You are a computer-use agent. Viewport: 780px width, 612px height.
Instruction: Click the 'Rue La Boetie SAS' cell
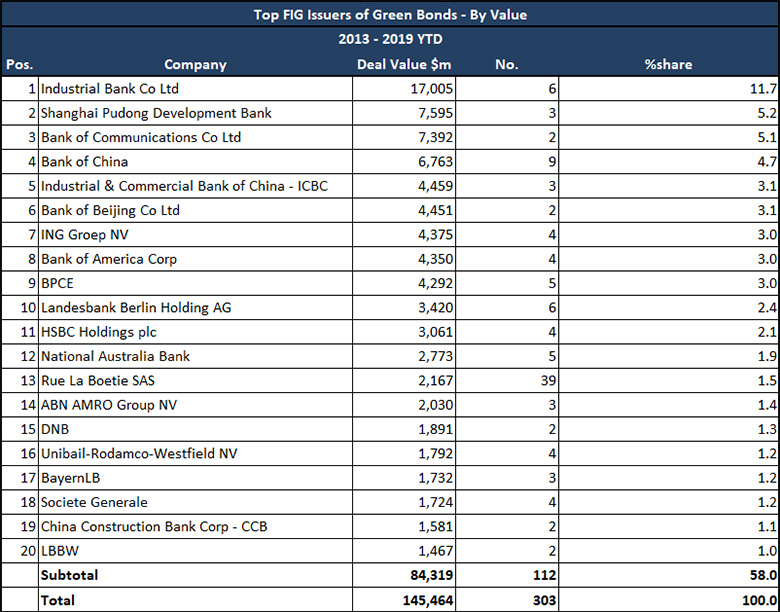pyautogui.click(x=195, y=381)
